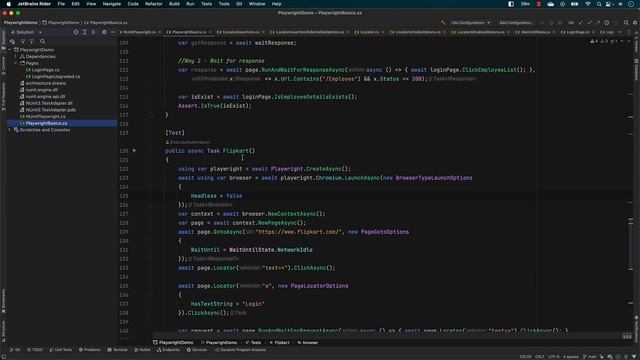Select NUnitPlaywright.cs in the solution tree
Screen dimensions: 640x360
[x=45, y=116]
